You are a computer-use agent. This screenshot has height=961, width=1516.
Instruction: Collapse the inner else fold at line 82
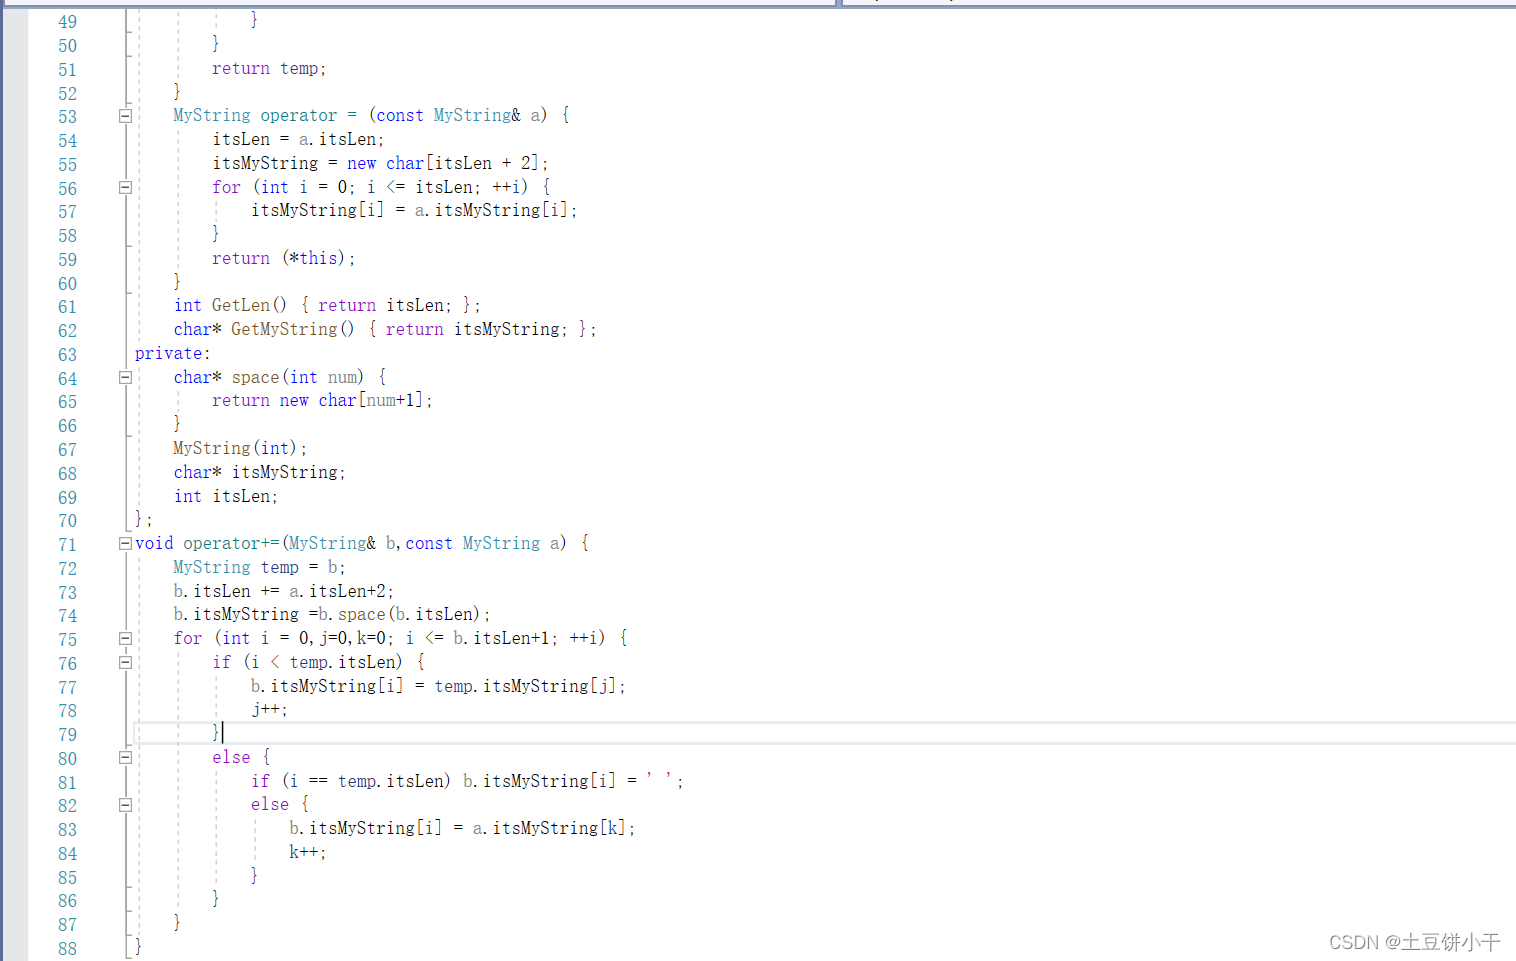125,804
